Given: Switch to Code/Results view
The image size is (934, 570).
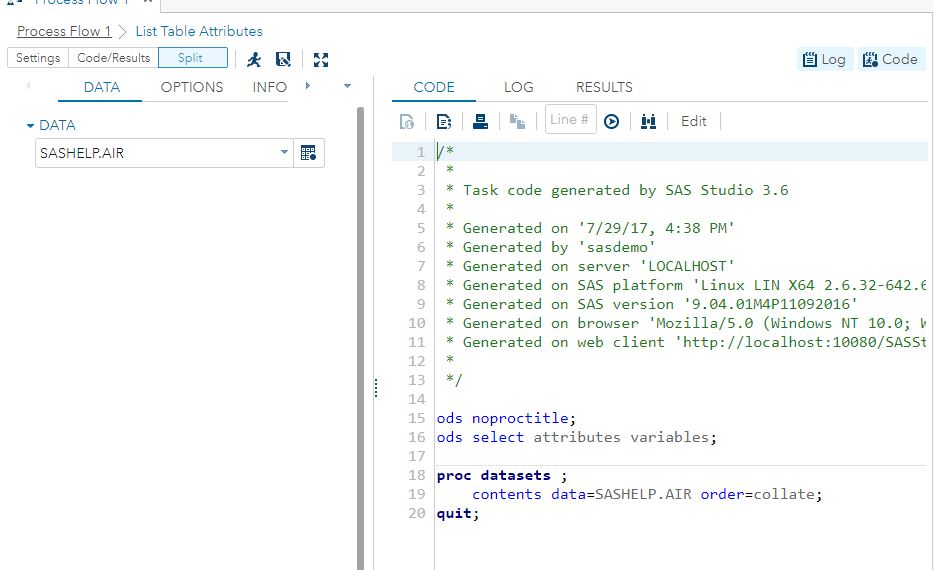Looking at the screenshot, I should [x=113, y=58].
